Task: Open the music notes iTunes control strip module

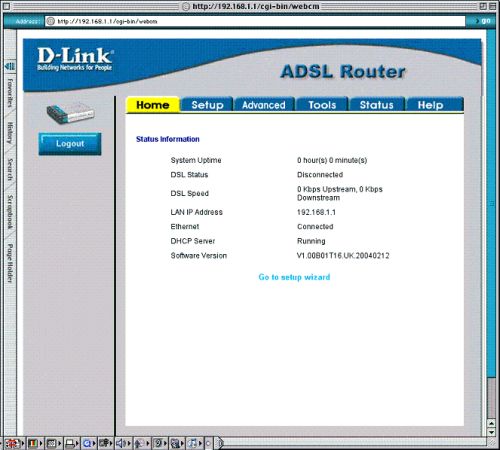Action: [x=195, y=443]
